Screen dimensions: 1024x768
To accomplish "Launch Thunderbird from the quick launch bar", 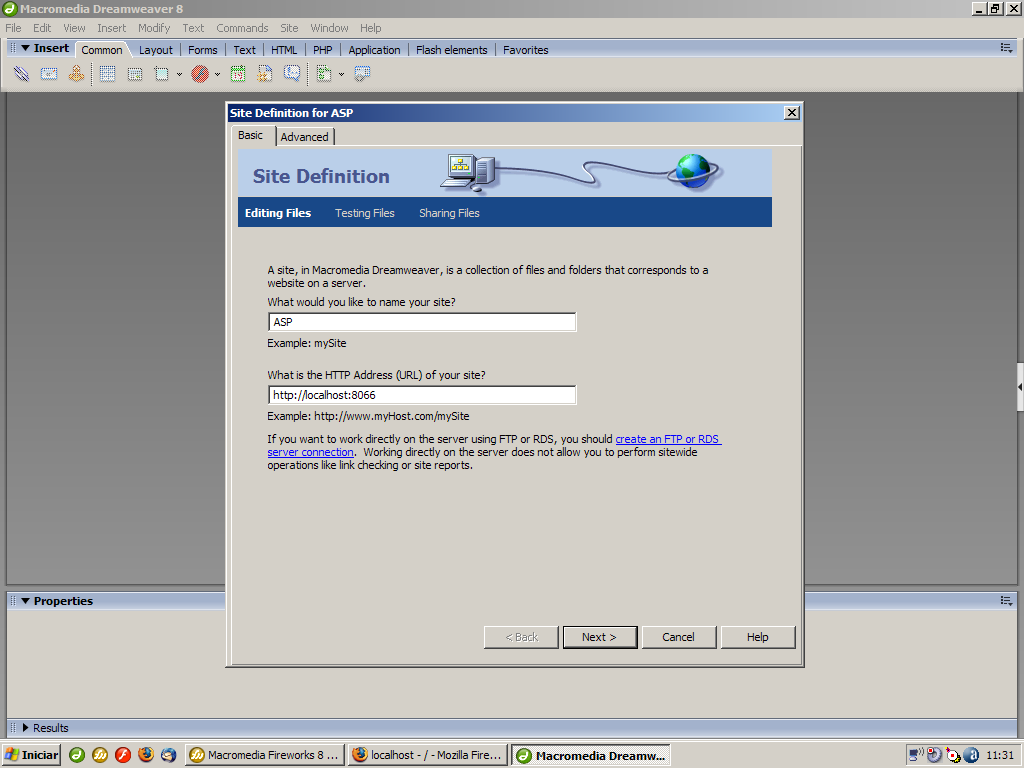I will [168, 755].
